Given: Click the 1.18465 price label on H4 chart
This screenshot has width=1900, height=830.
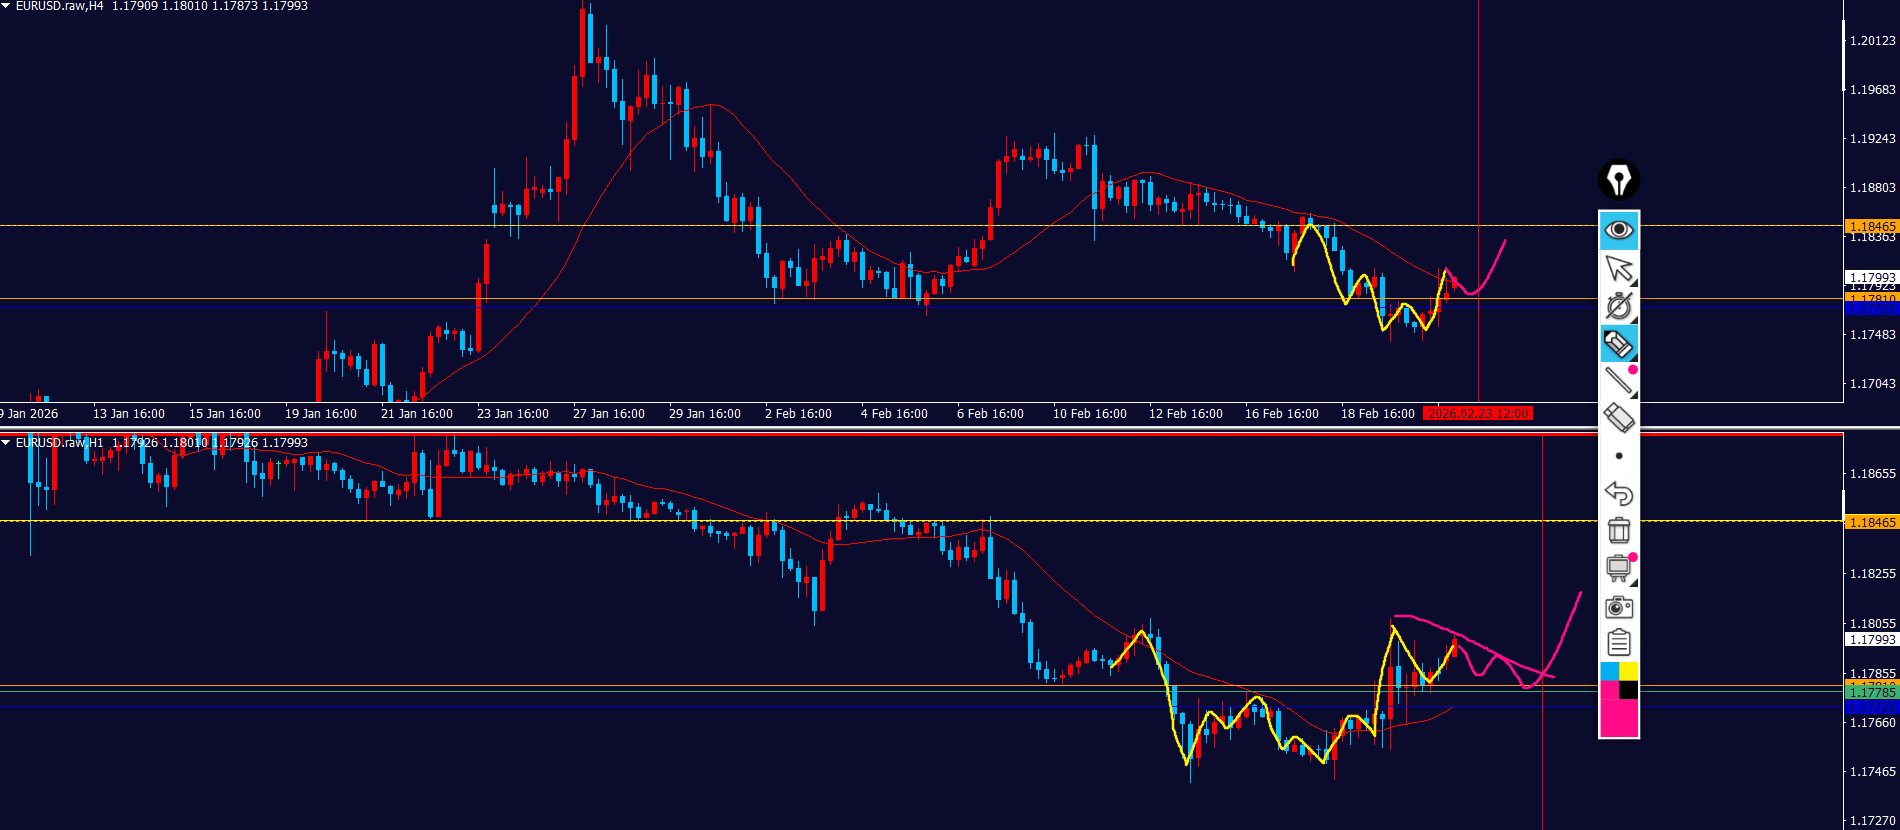Looking at the screenshot, I should 1871,227.
